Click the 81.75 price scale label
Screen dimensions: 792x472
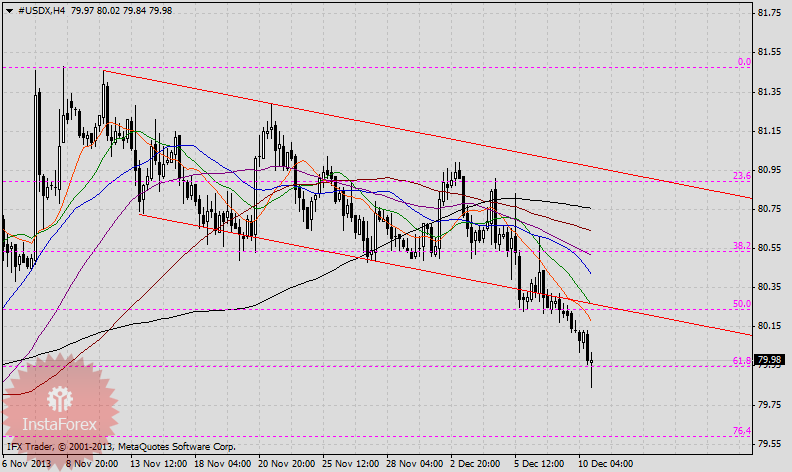point(770,13)
